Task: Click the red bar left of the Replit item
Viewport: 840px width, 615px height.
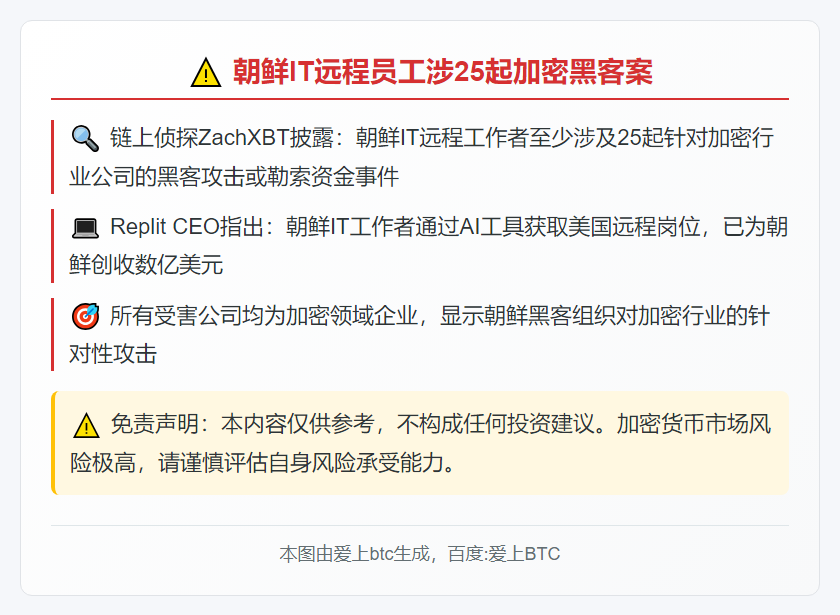Action: 52,246
